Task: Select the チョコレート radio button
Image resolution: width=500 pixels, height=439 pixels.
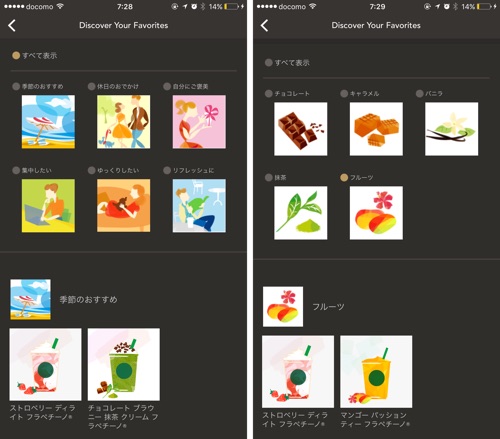Action: tap(269, 94)
